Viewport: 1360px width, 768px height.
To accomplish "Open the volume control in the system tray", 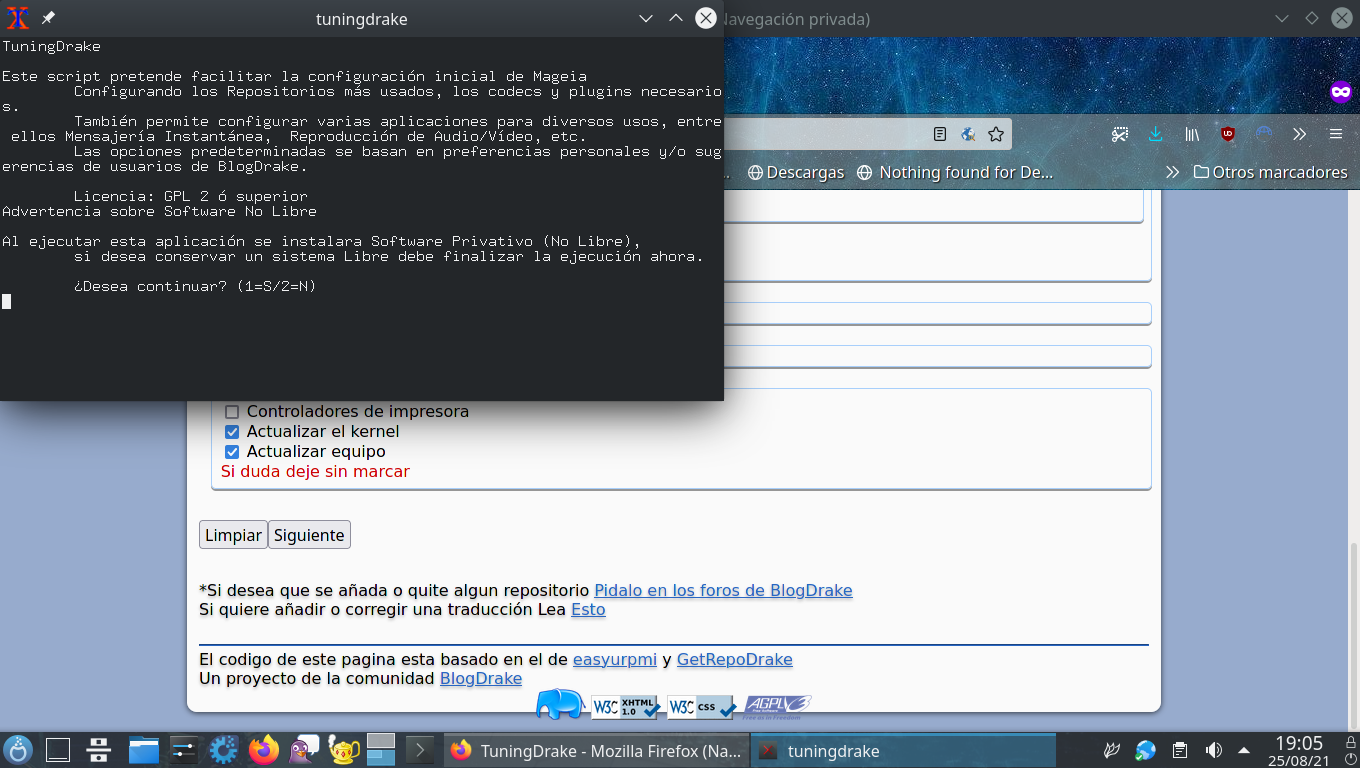I will tap(1214, 750).
